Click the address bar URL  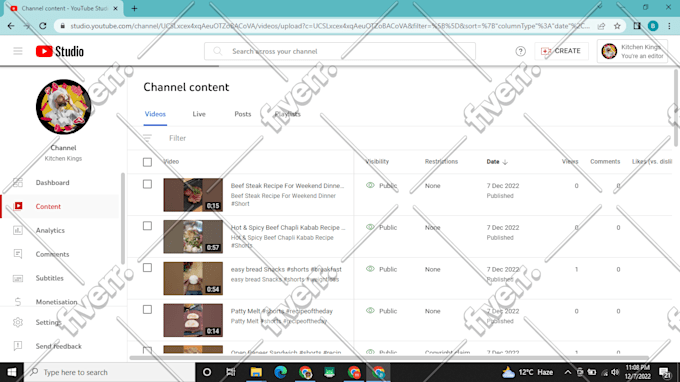pos(330,26)
